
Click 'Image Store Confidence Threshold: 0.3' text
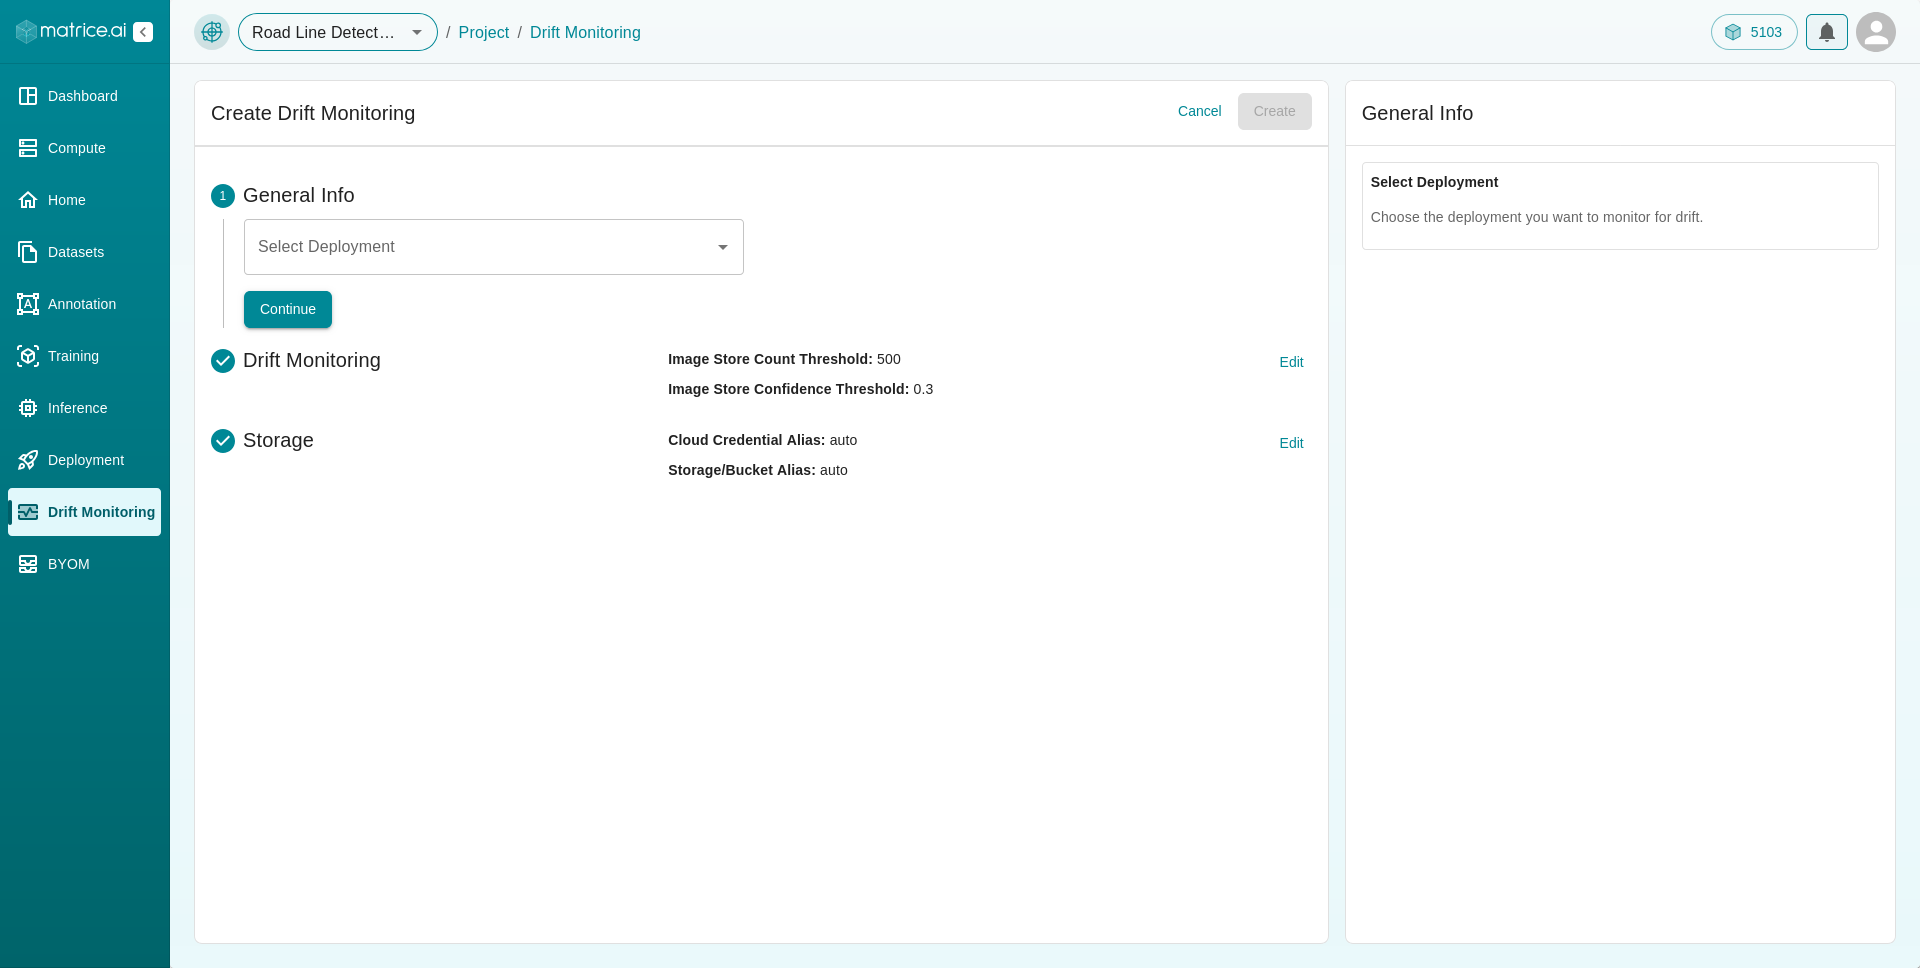point(800,389)
